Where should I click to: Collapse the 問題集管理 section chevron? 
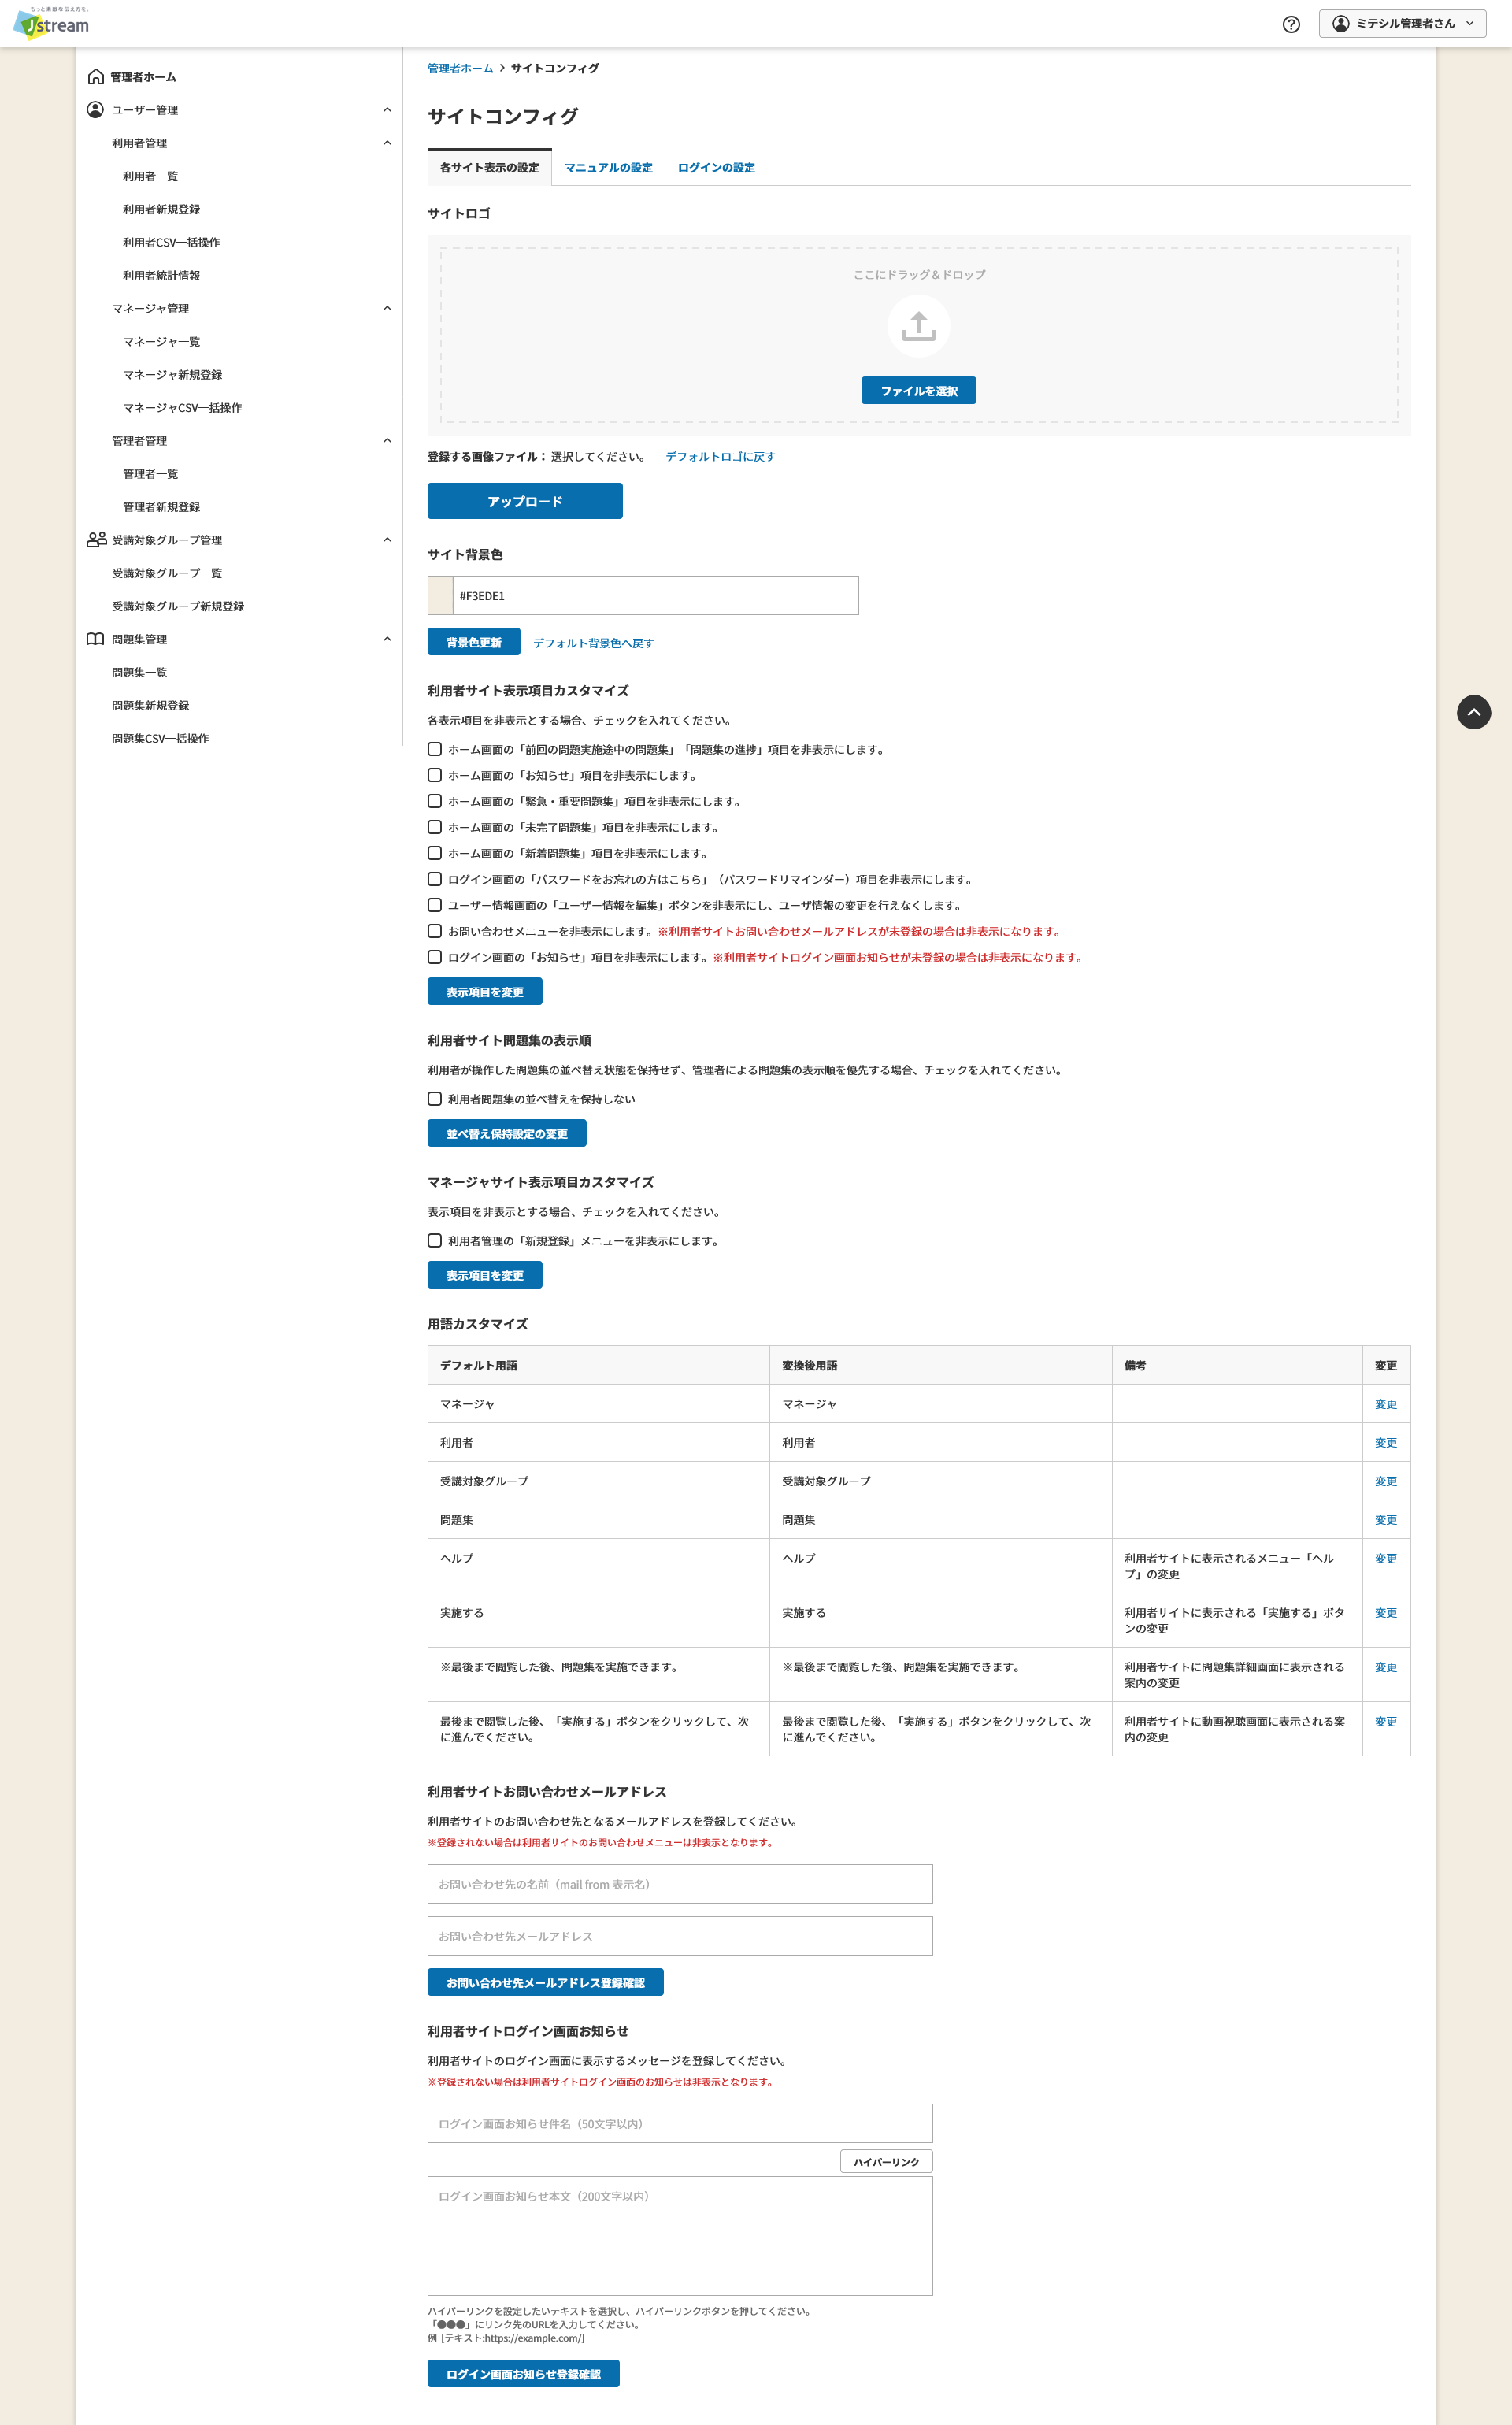(387, 639)
